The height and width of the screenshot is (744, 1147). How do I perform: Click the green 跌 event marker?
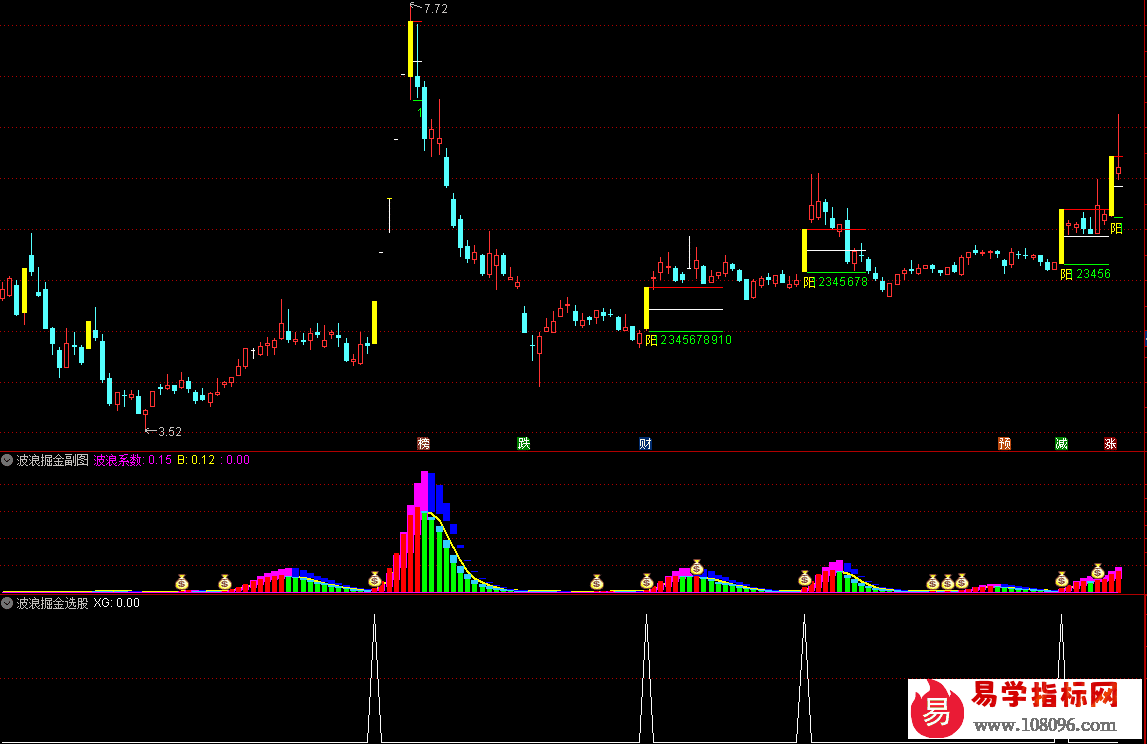[523, 443]
